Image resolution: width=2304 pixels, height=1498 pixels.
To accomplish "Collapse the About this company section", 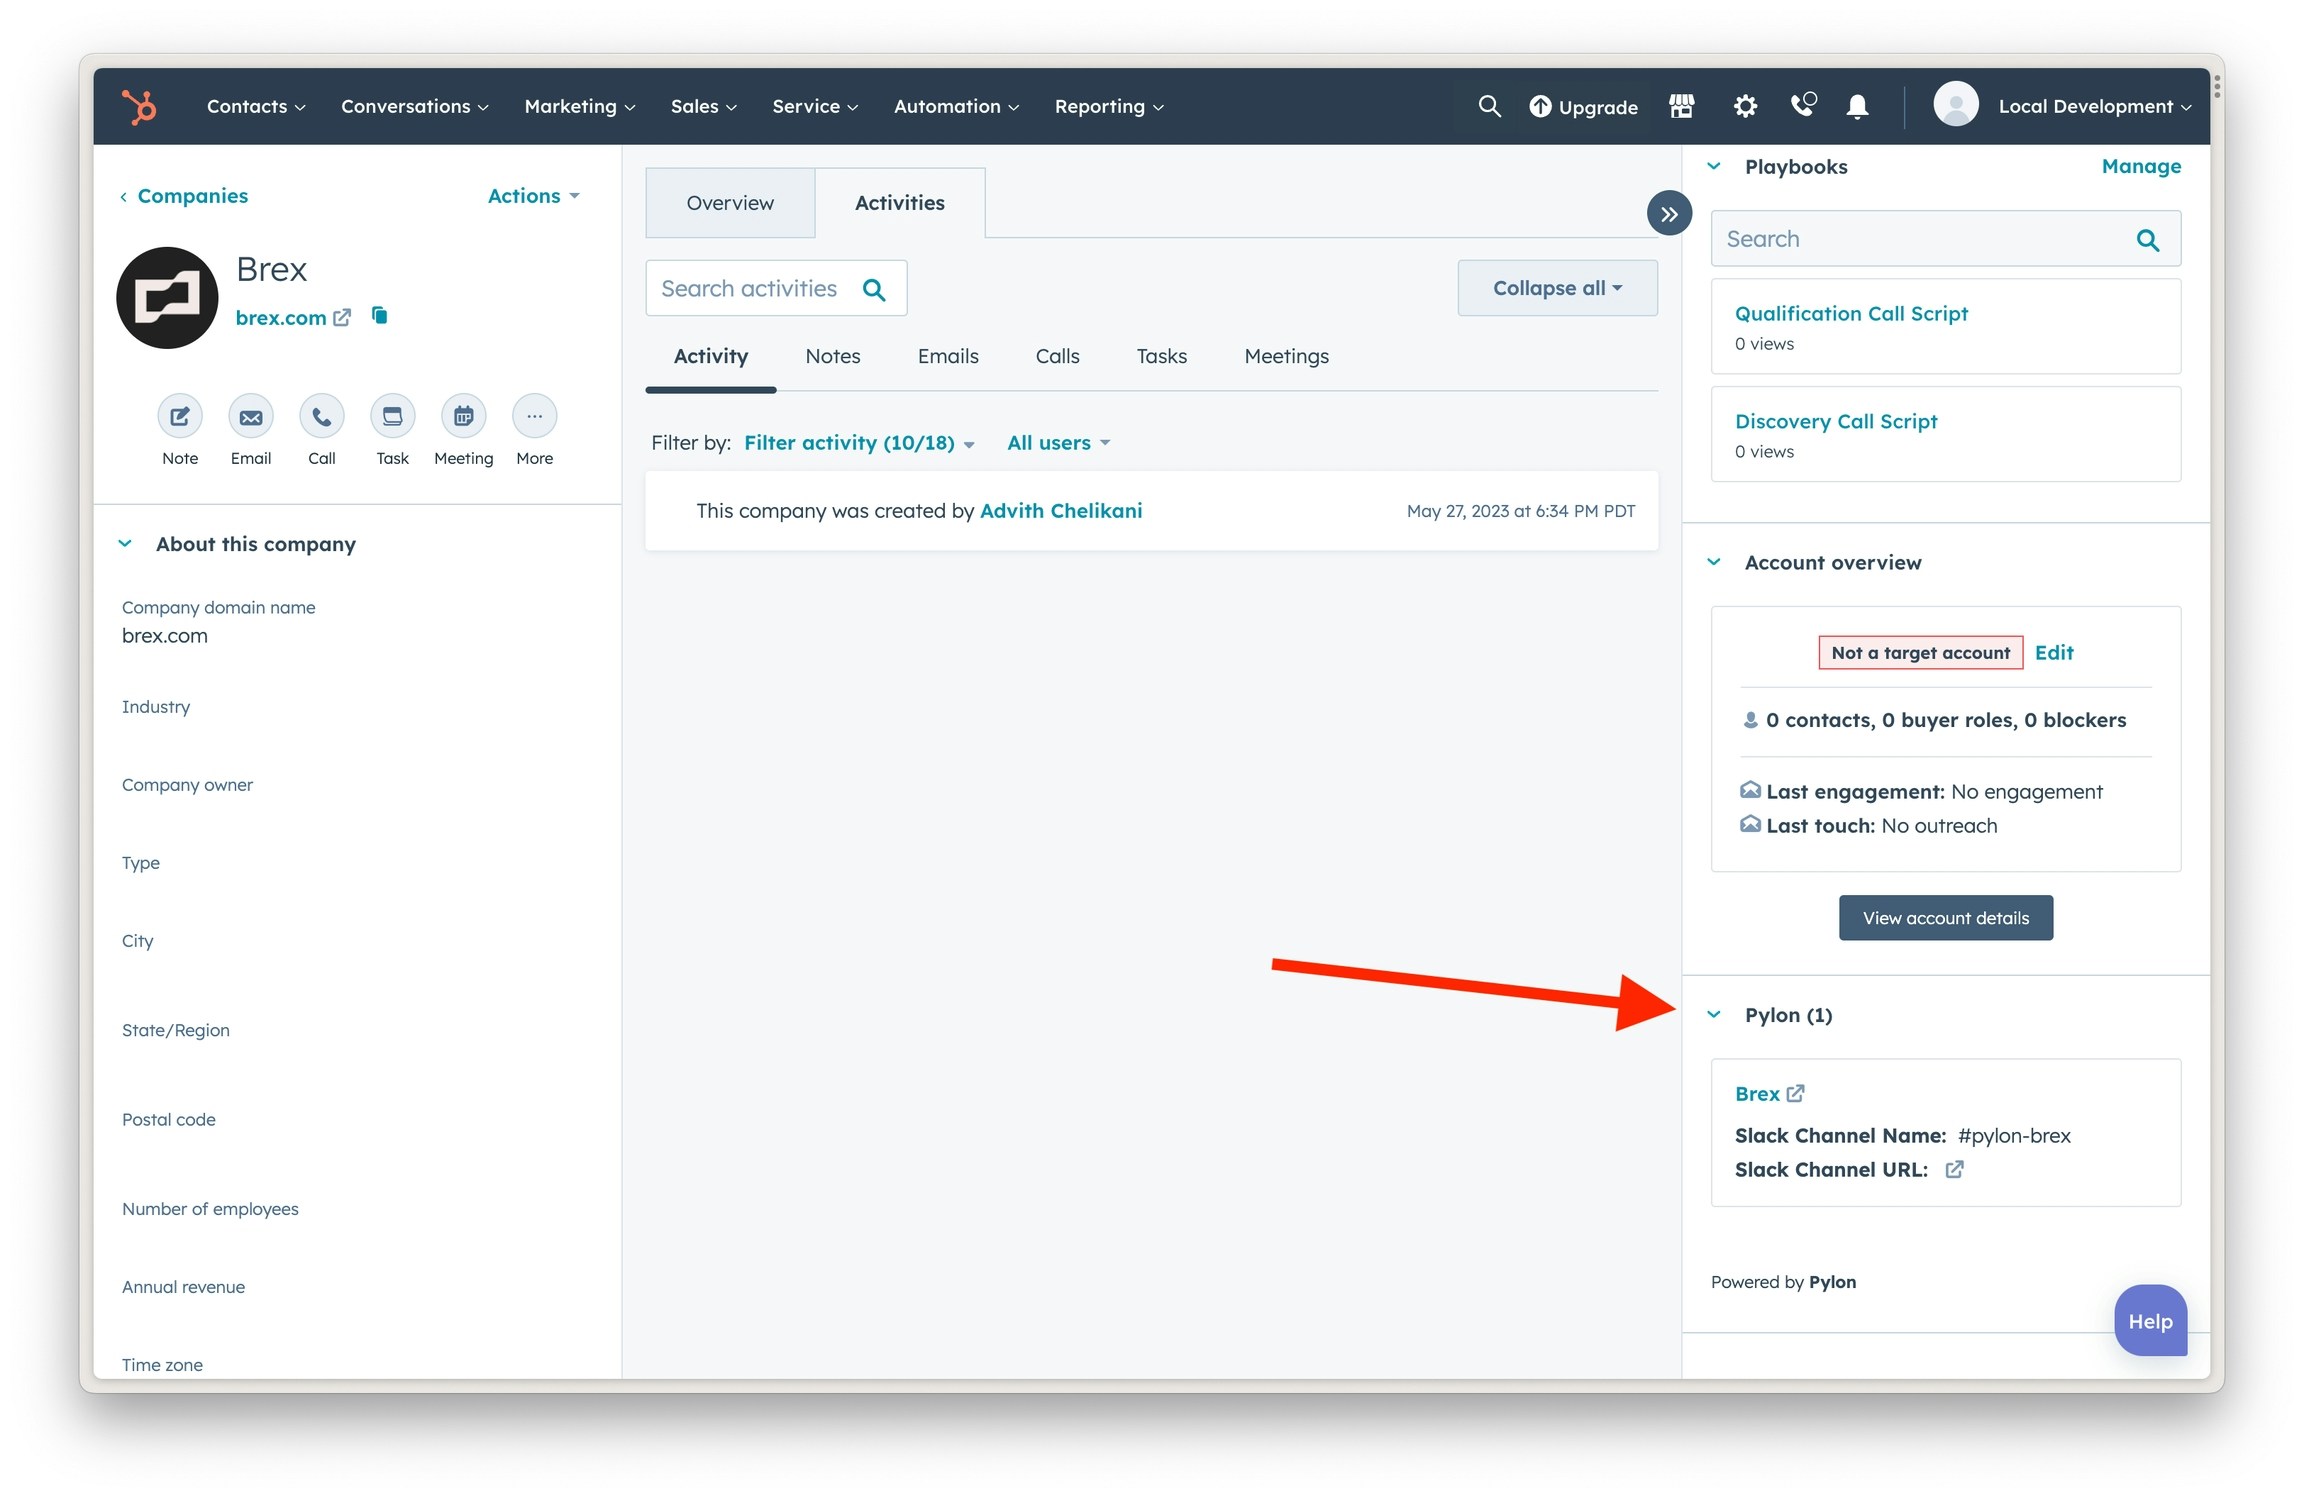I will pos(125,544).
